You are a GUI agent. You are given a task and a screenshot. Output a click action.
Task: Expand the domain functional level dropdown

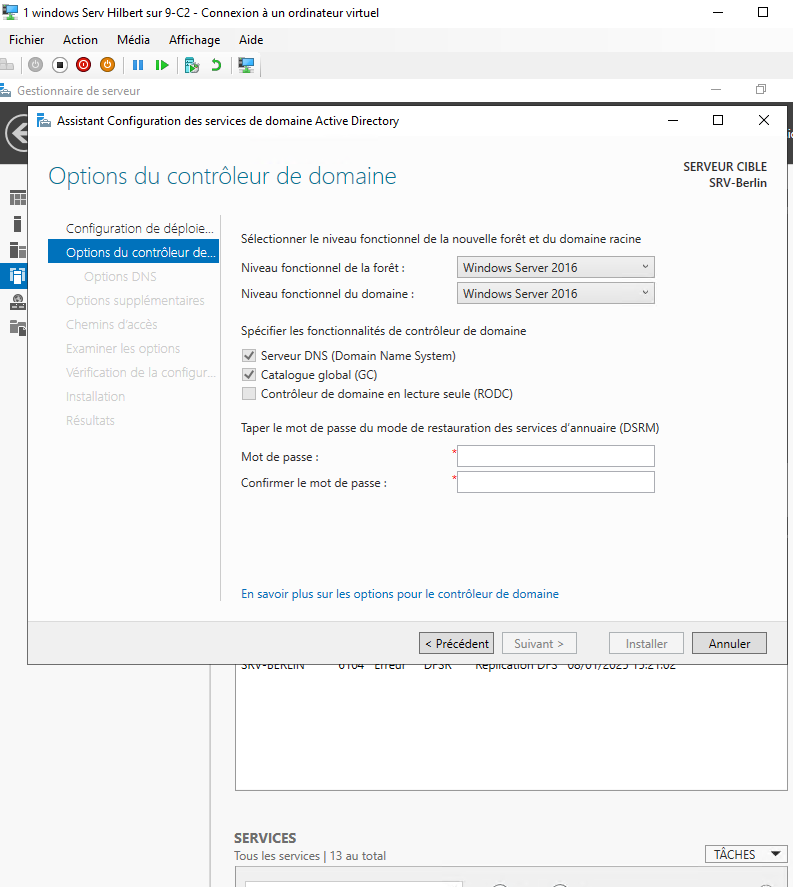(555, 293)
